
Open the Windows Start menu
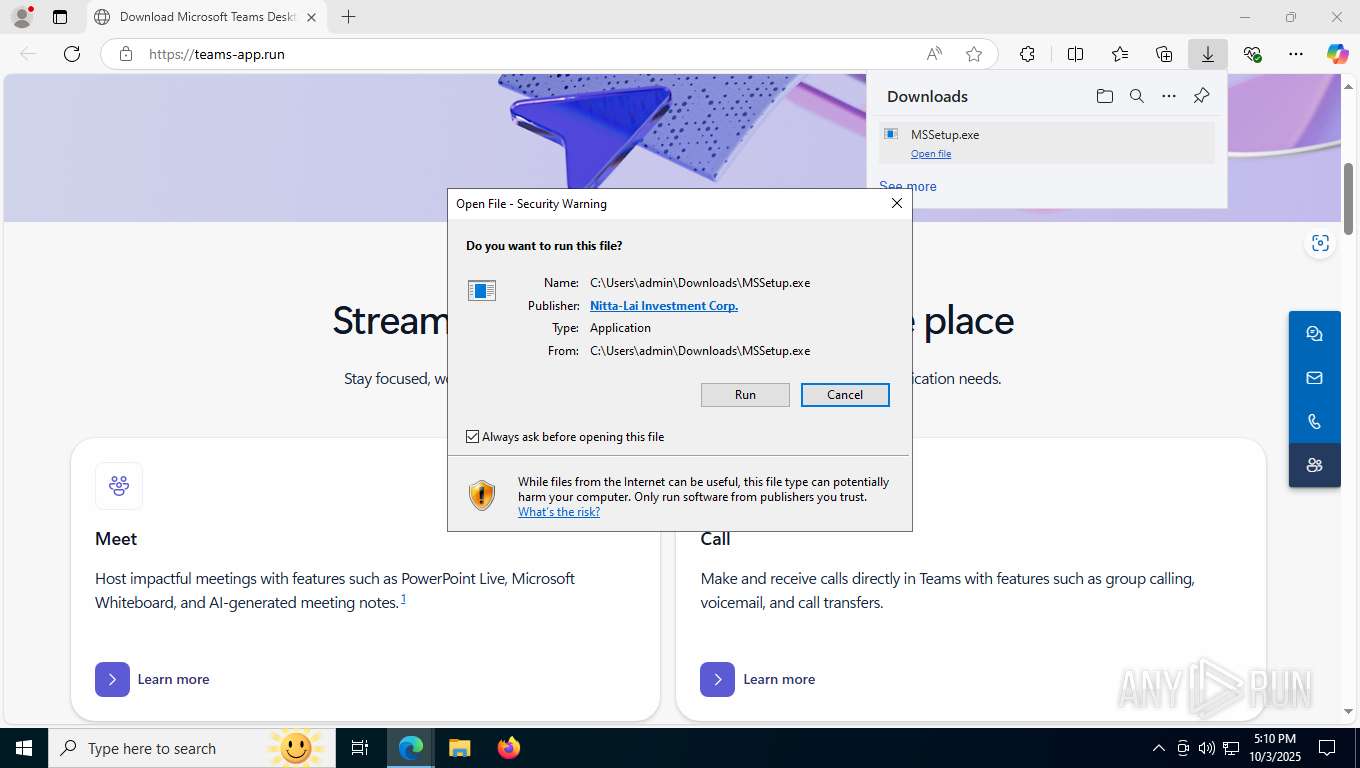[x=24, y=748]
